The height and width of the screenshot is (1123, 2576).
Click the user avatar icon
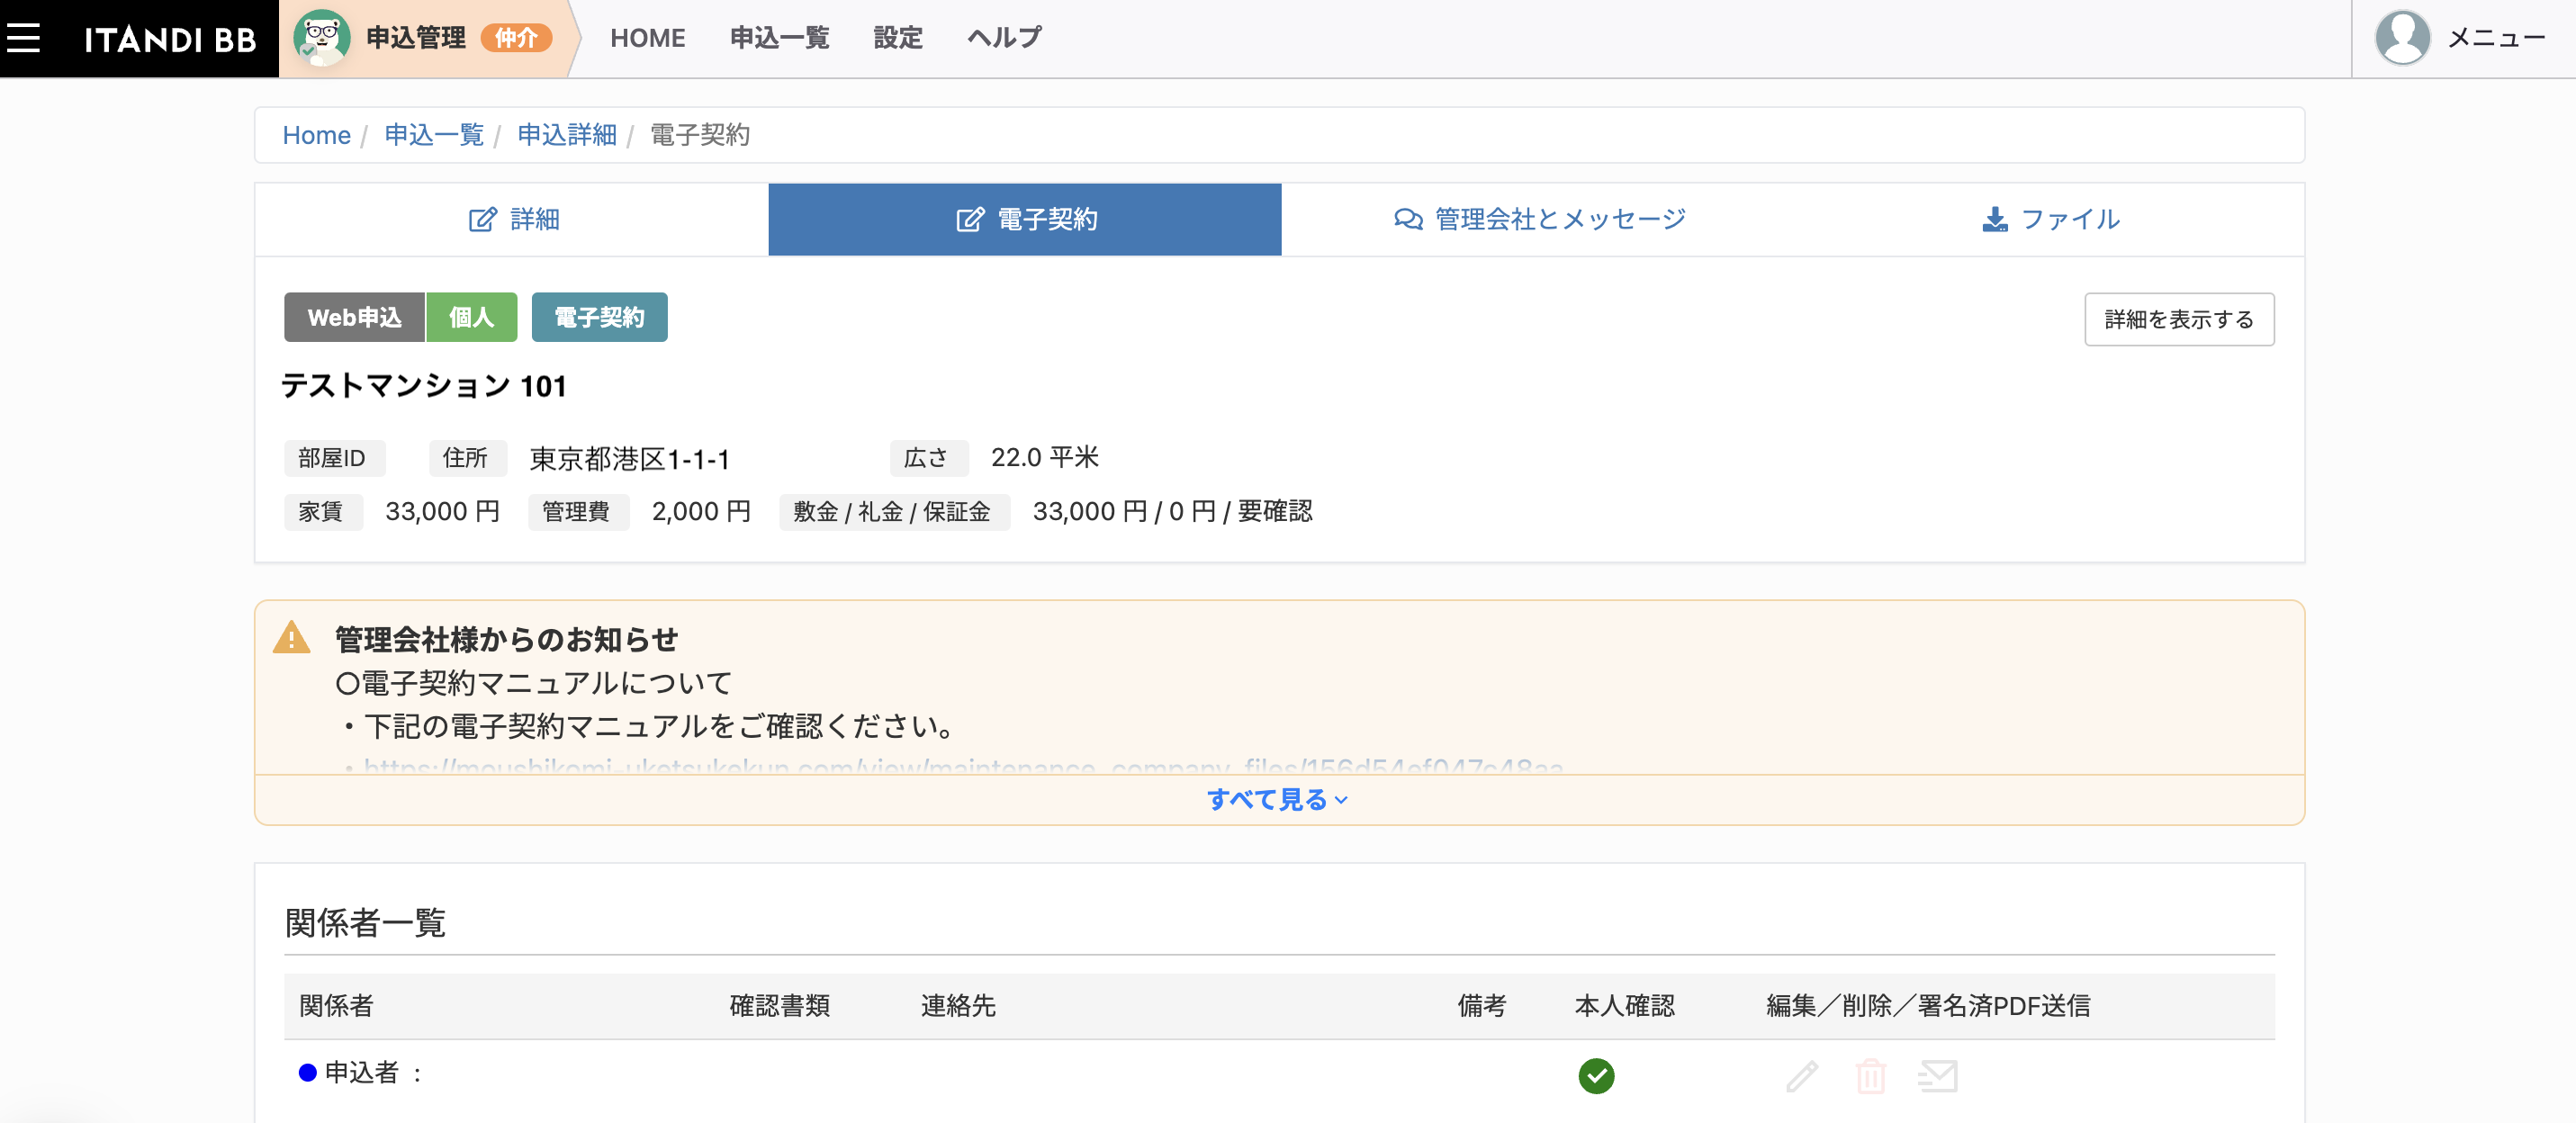(2402, 38)
